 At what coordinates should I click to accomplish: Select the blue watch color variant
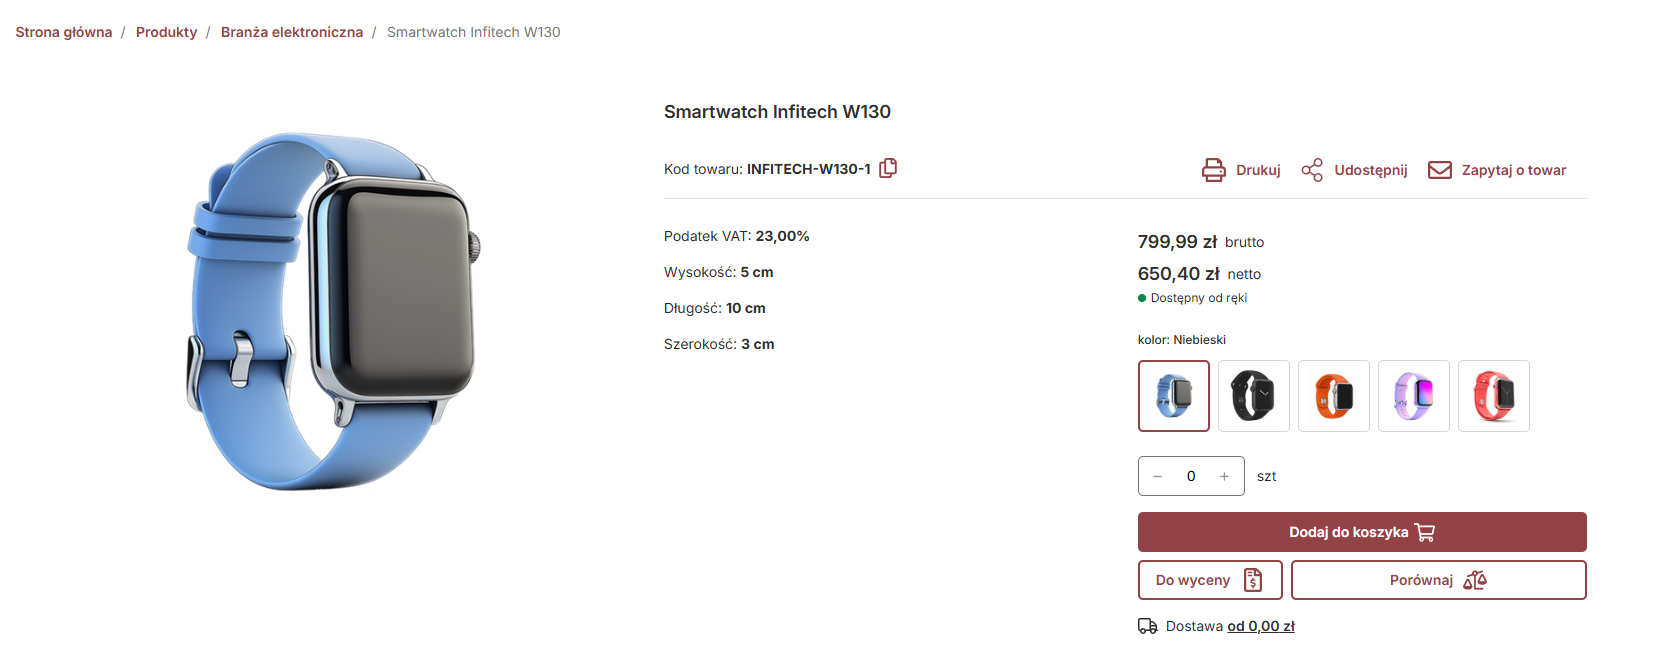click(1174, 396)
